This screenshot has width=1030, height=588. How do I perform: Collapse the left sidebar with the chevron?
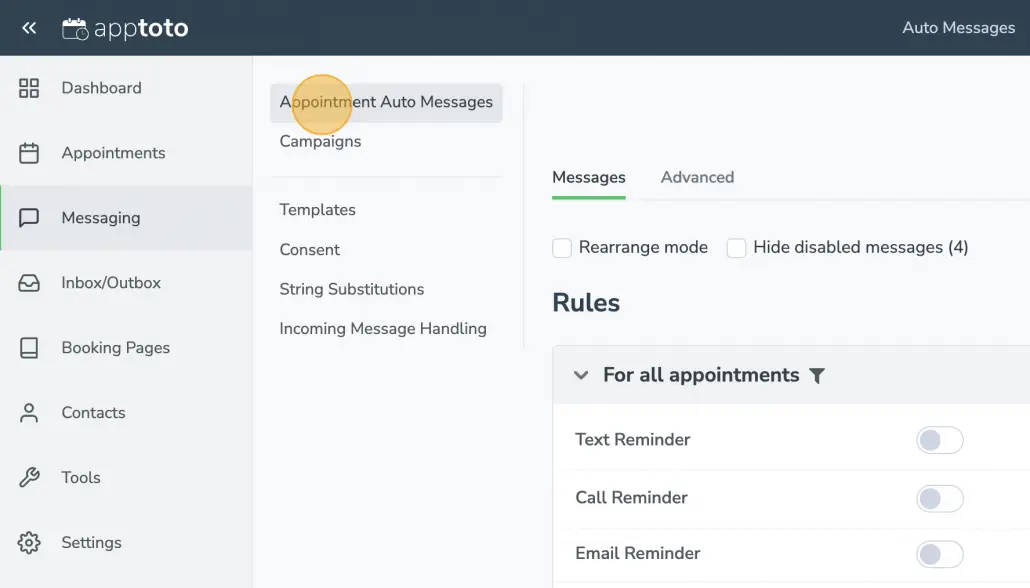point(29,27)
